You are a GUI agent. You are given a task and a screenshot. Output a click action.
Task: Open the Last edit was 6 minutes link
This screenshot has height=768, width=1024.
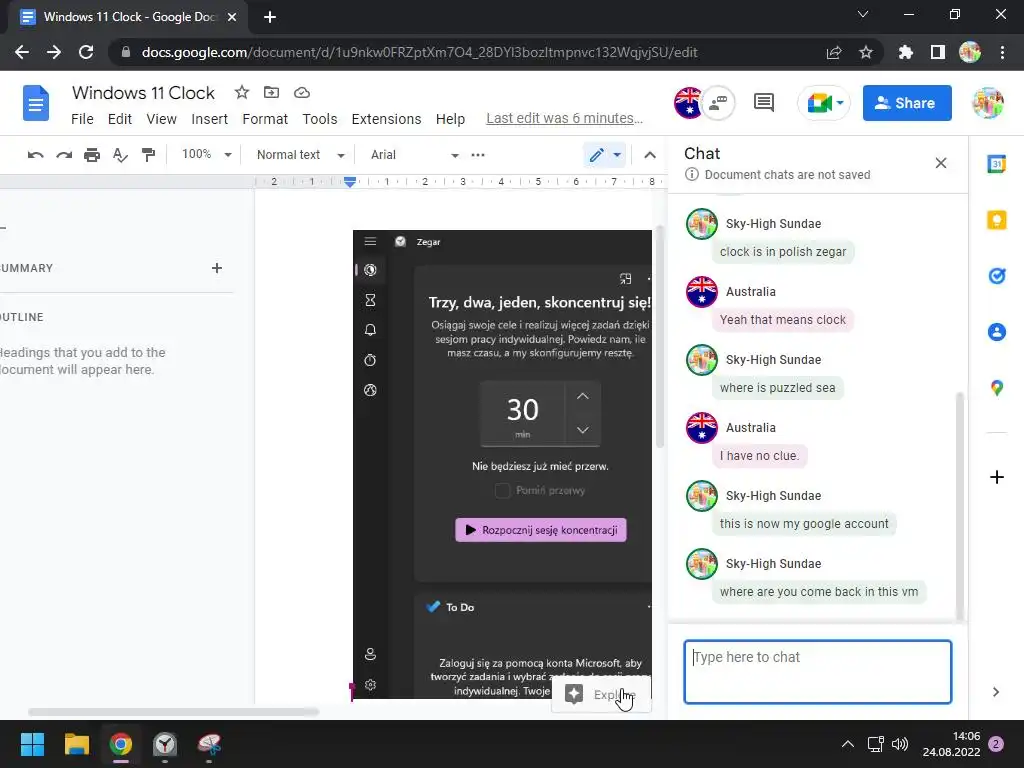(x=564, y=118)
